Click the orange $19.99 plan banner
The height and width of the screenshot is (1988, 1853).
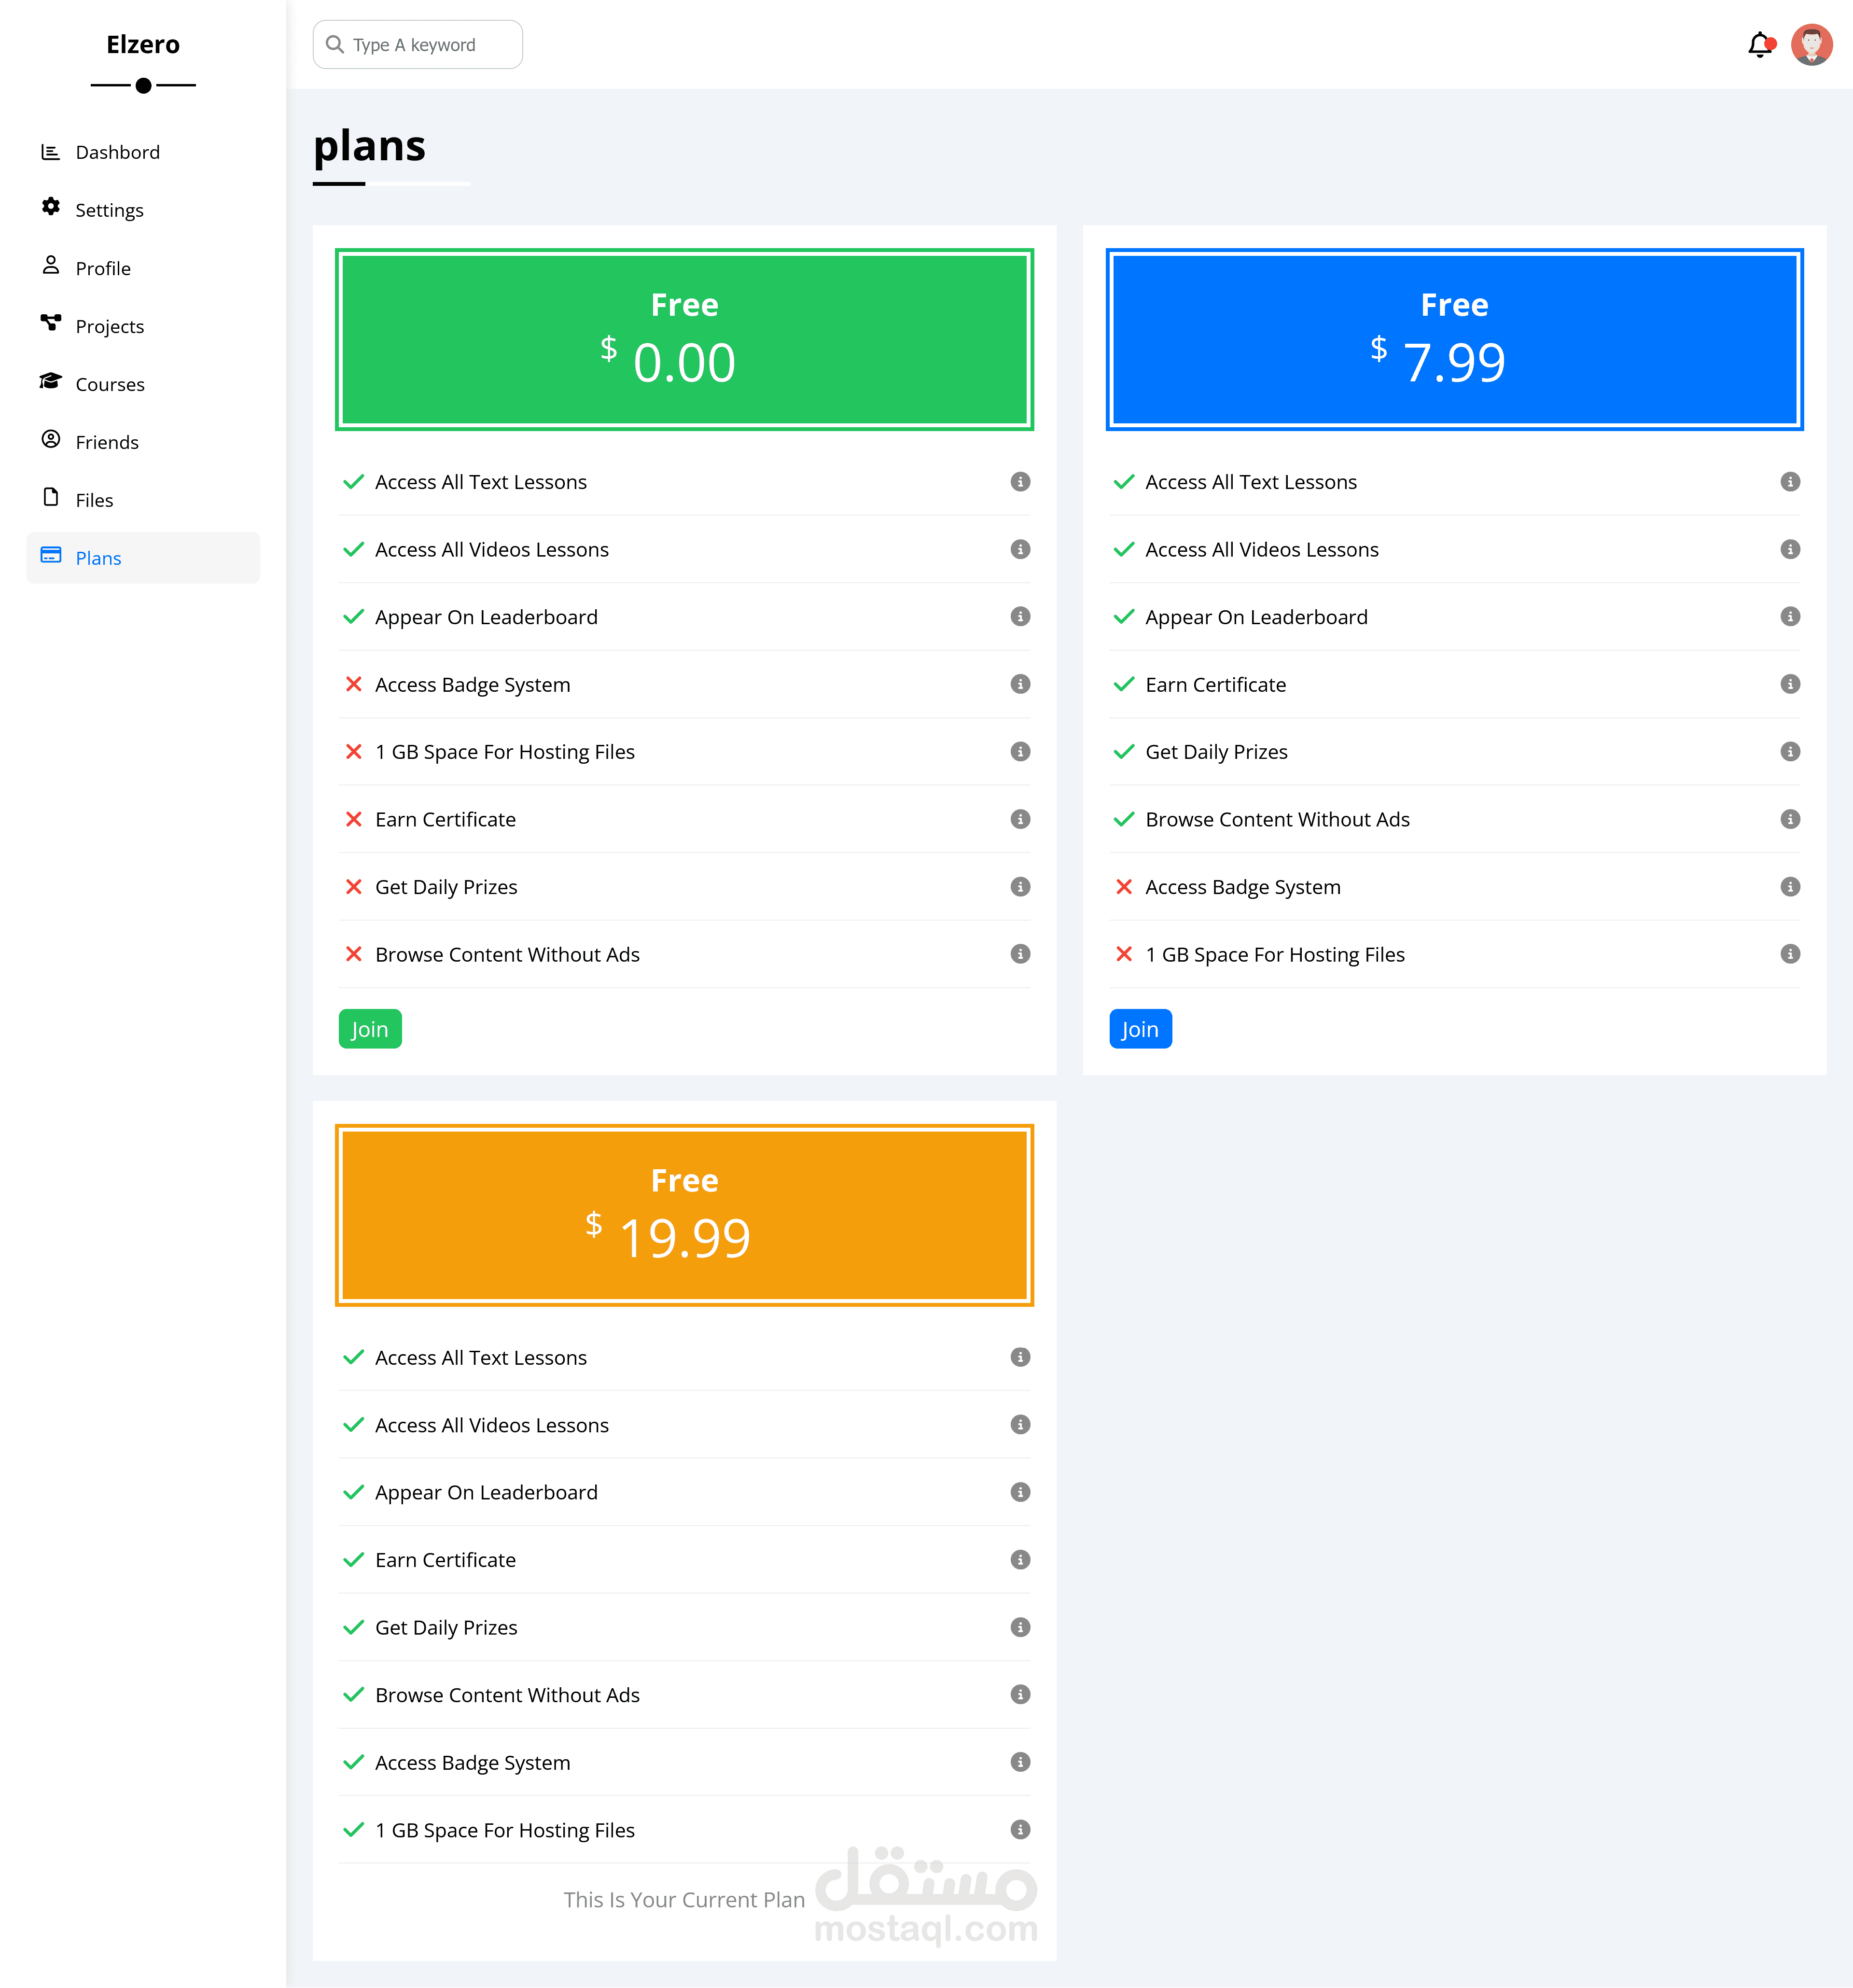tap(684, 1215)
